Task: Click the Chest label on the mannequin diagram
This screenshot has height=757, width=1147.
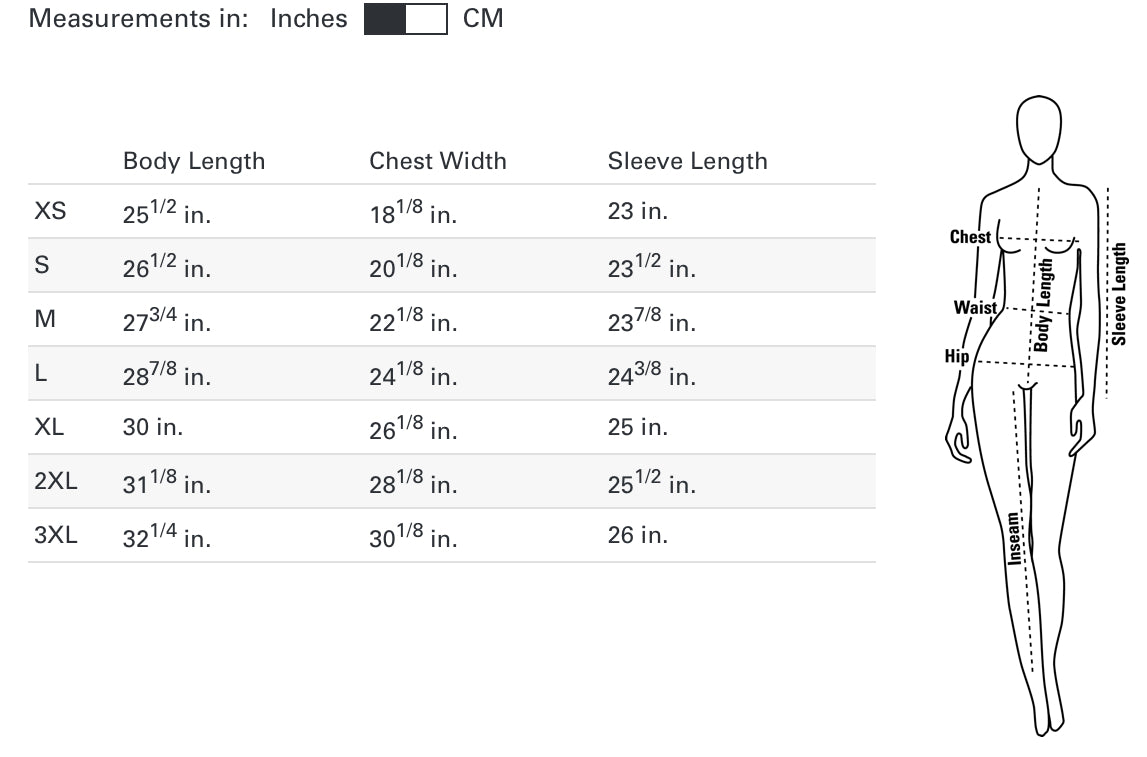Action: click(x=969, y=237)
